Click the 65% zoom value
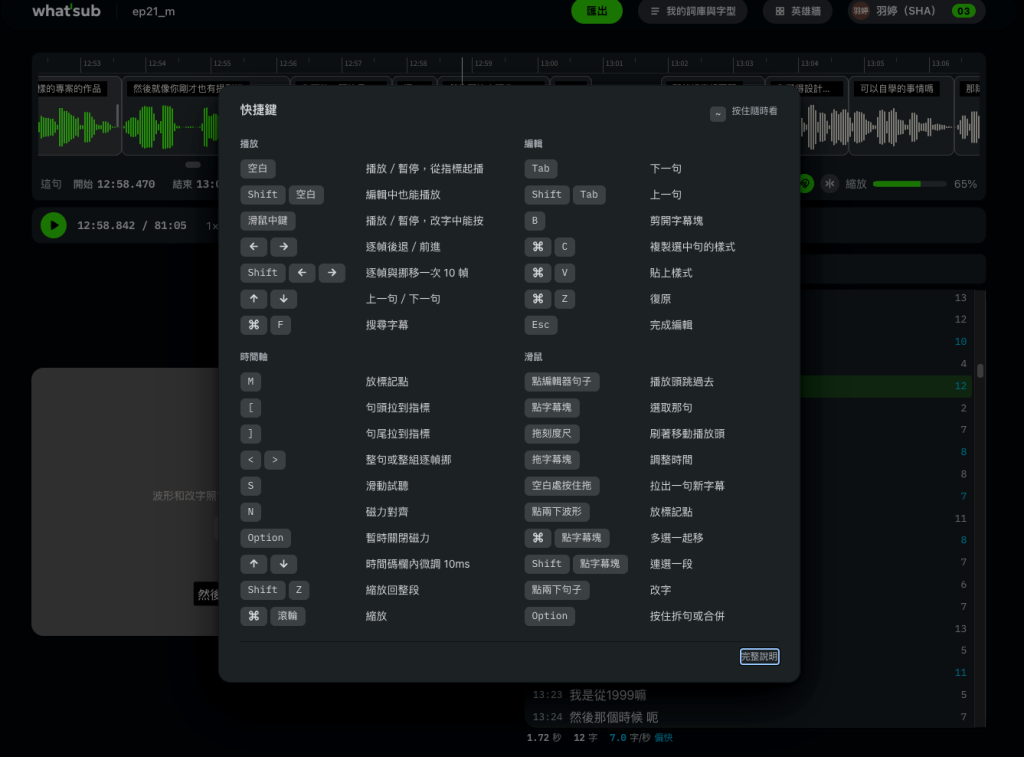The image size is (1024, 757). tap(965, 184)
